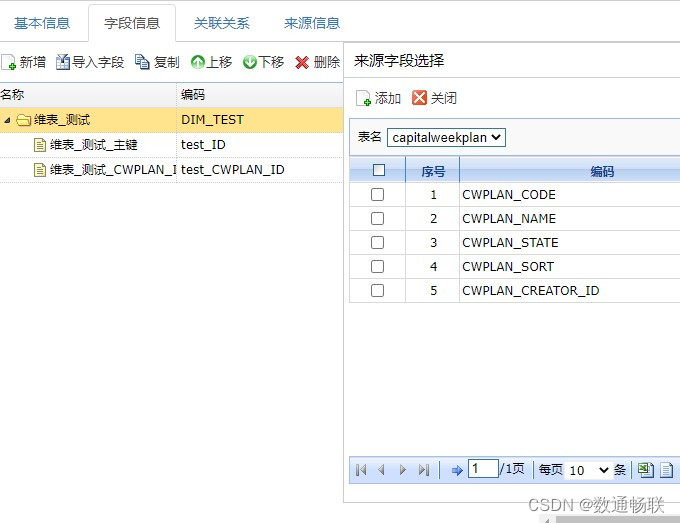The height and width of the screenshot is (523, 680).
Task: Switch to the 基本信息 tab
Action: pyautogui.click(x=42, y=23)
